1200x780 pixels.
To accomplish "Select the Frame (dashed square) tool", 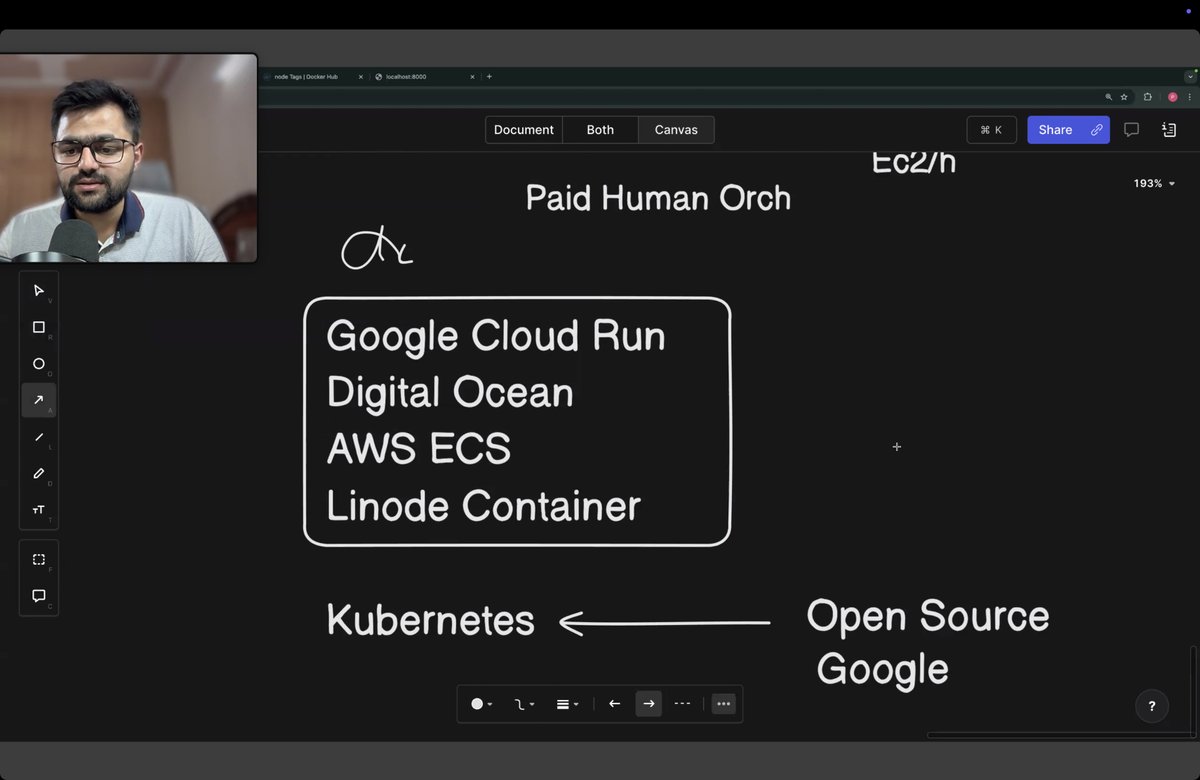I will [39, 559].
